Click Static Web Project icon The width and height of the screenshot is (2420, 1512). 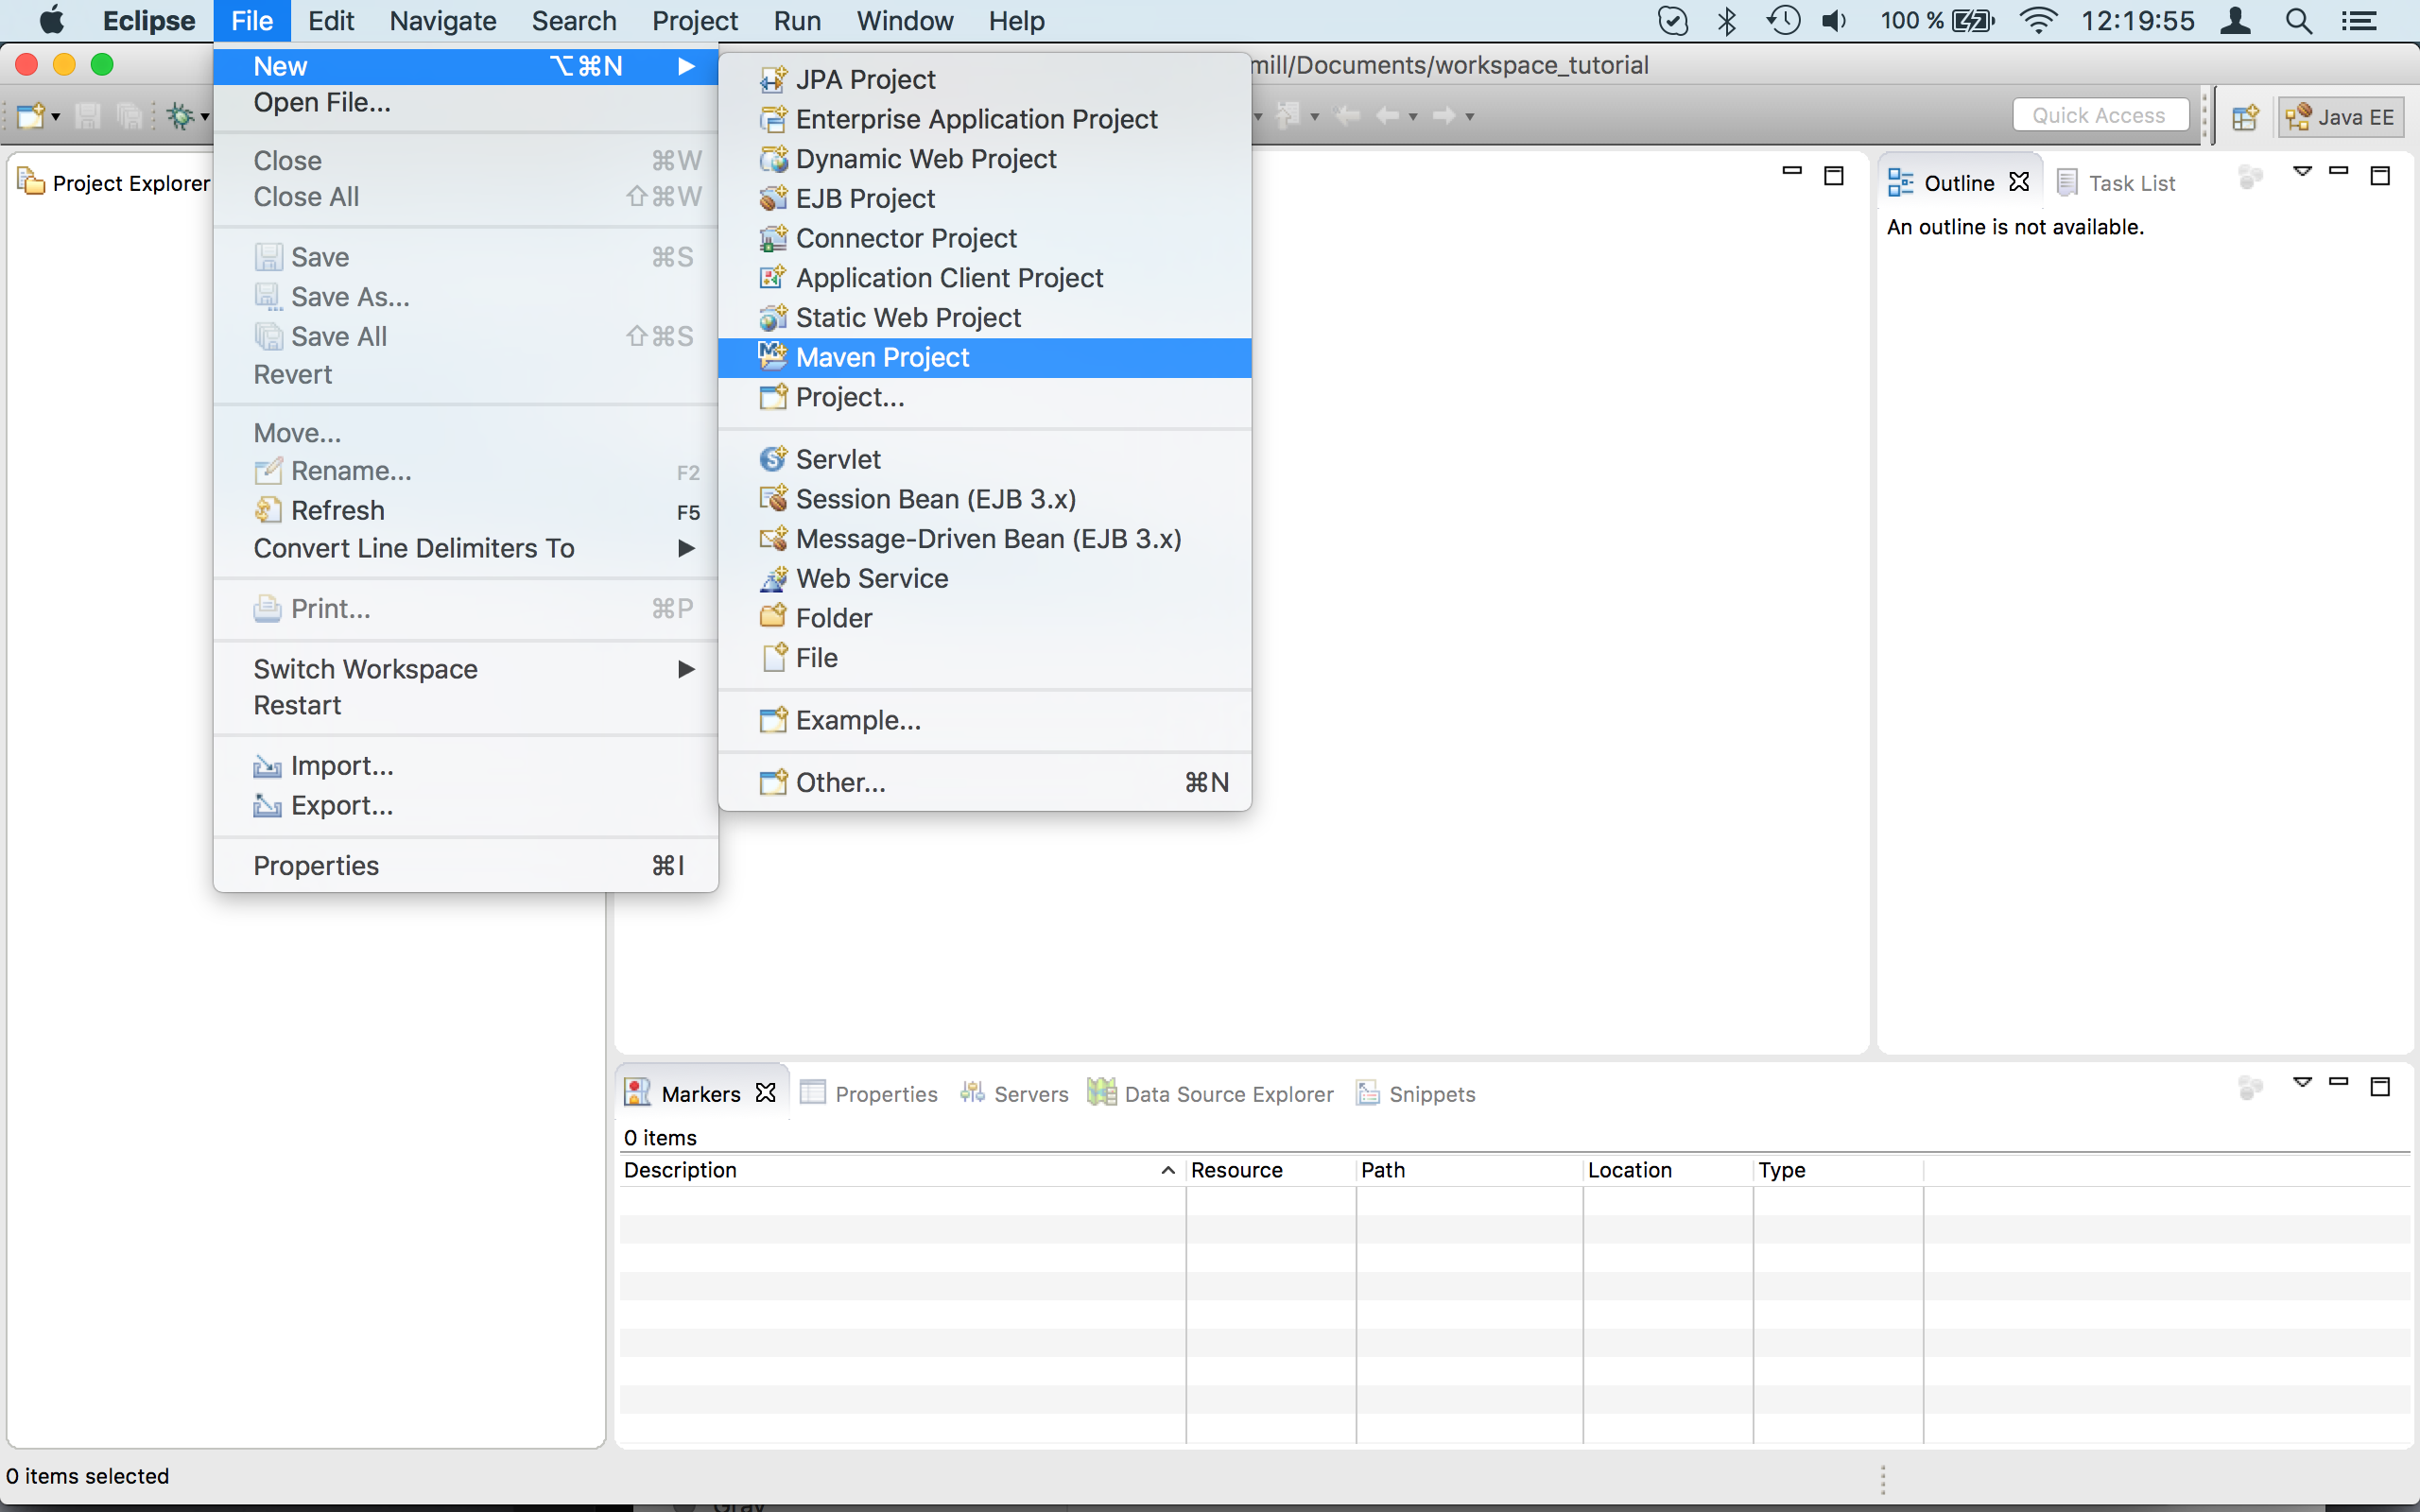[x=772, y=317]
